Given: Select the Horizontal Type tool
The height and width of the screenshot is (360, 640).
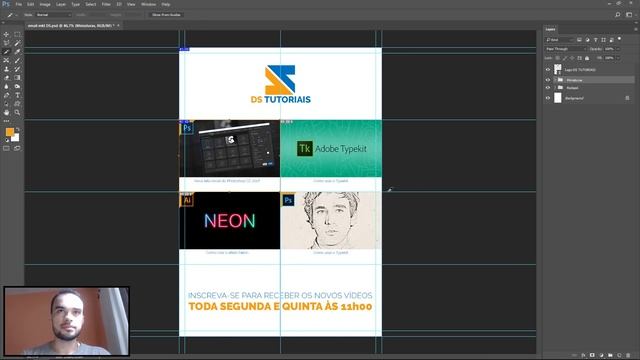Looking at the screenshot, I should [x=17, y=95].
